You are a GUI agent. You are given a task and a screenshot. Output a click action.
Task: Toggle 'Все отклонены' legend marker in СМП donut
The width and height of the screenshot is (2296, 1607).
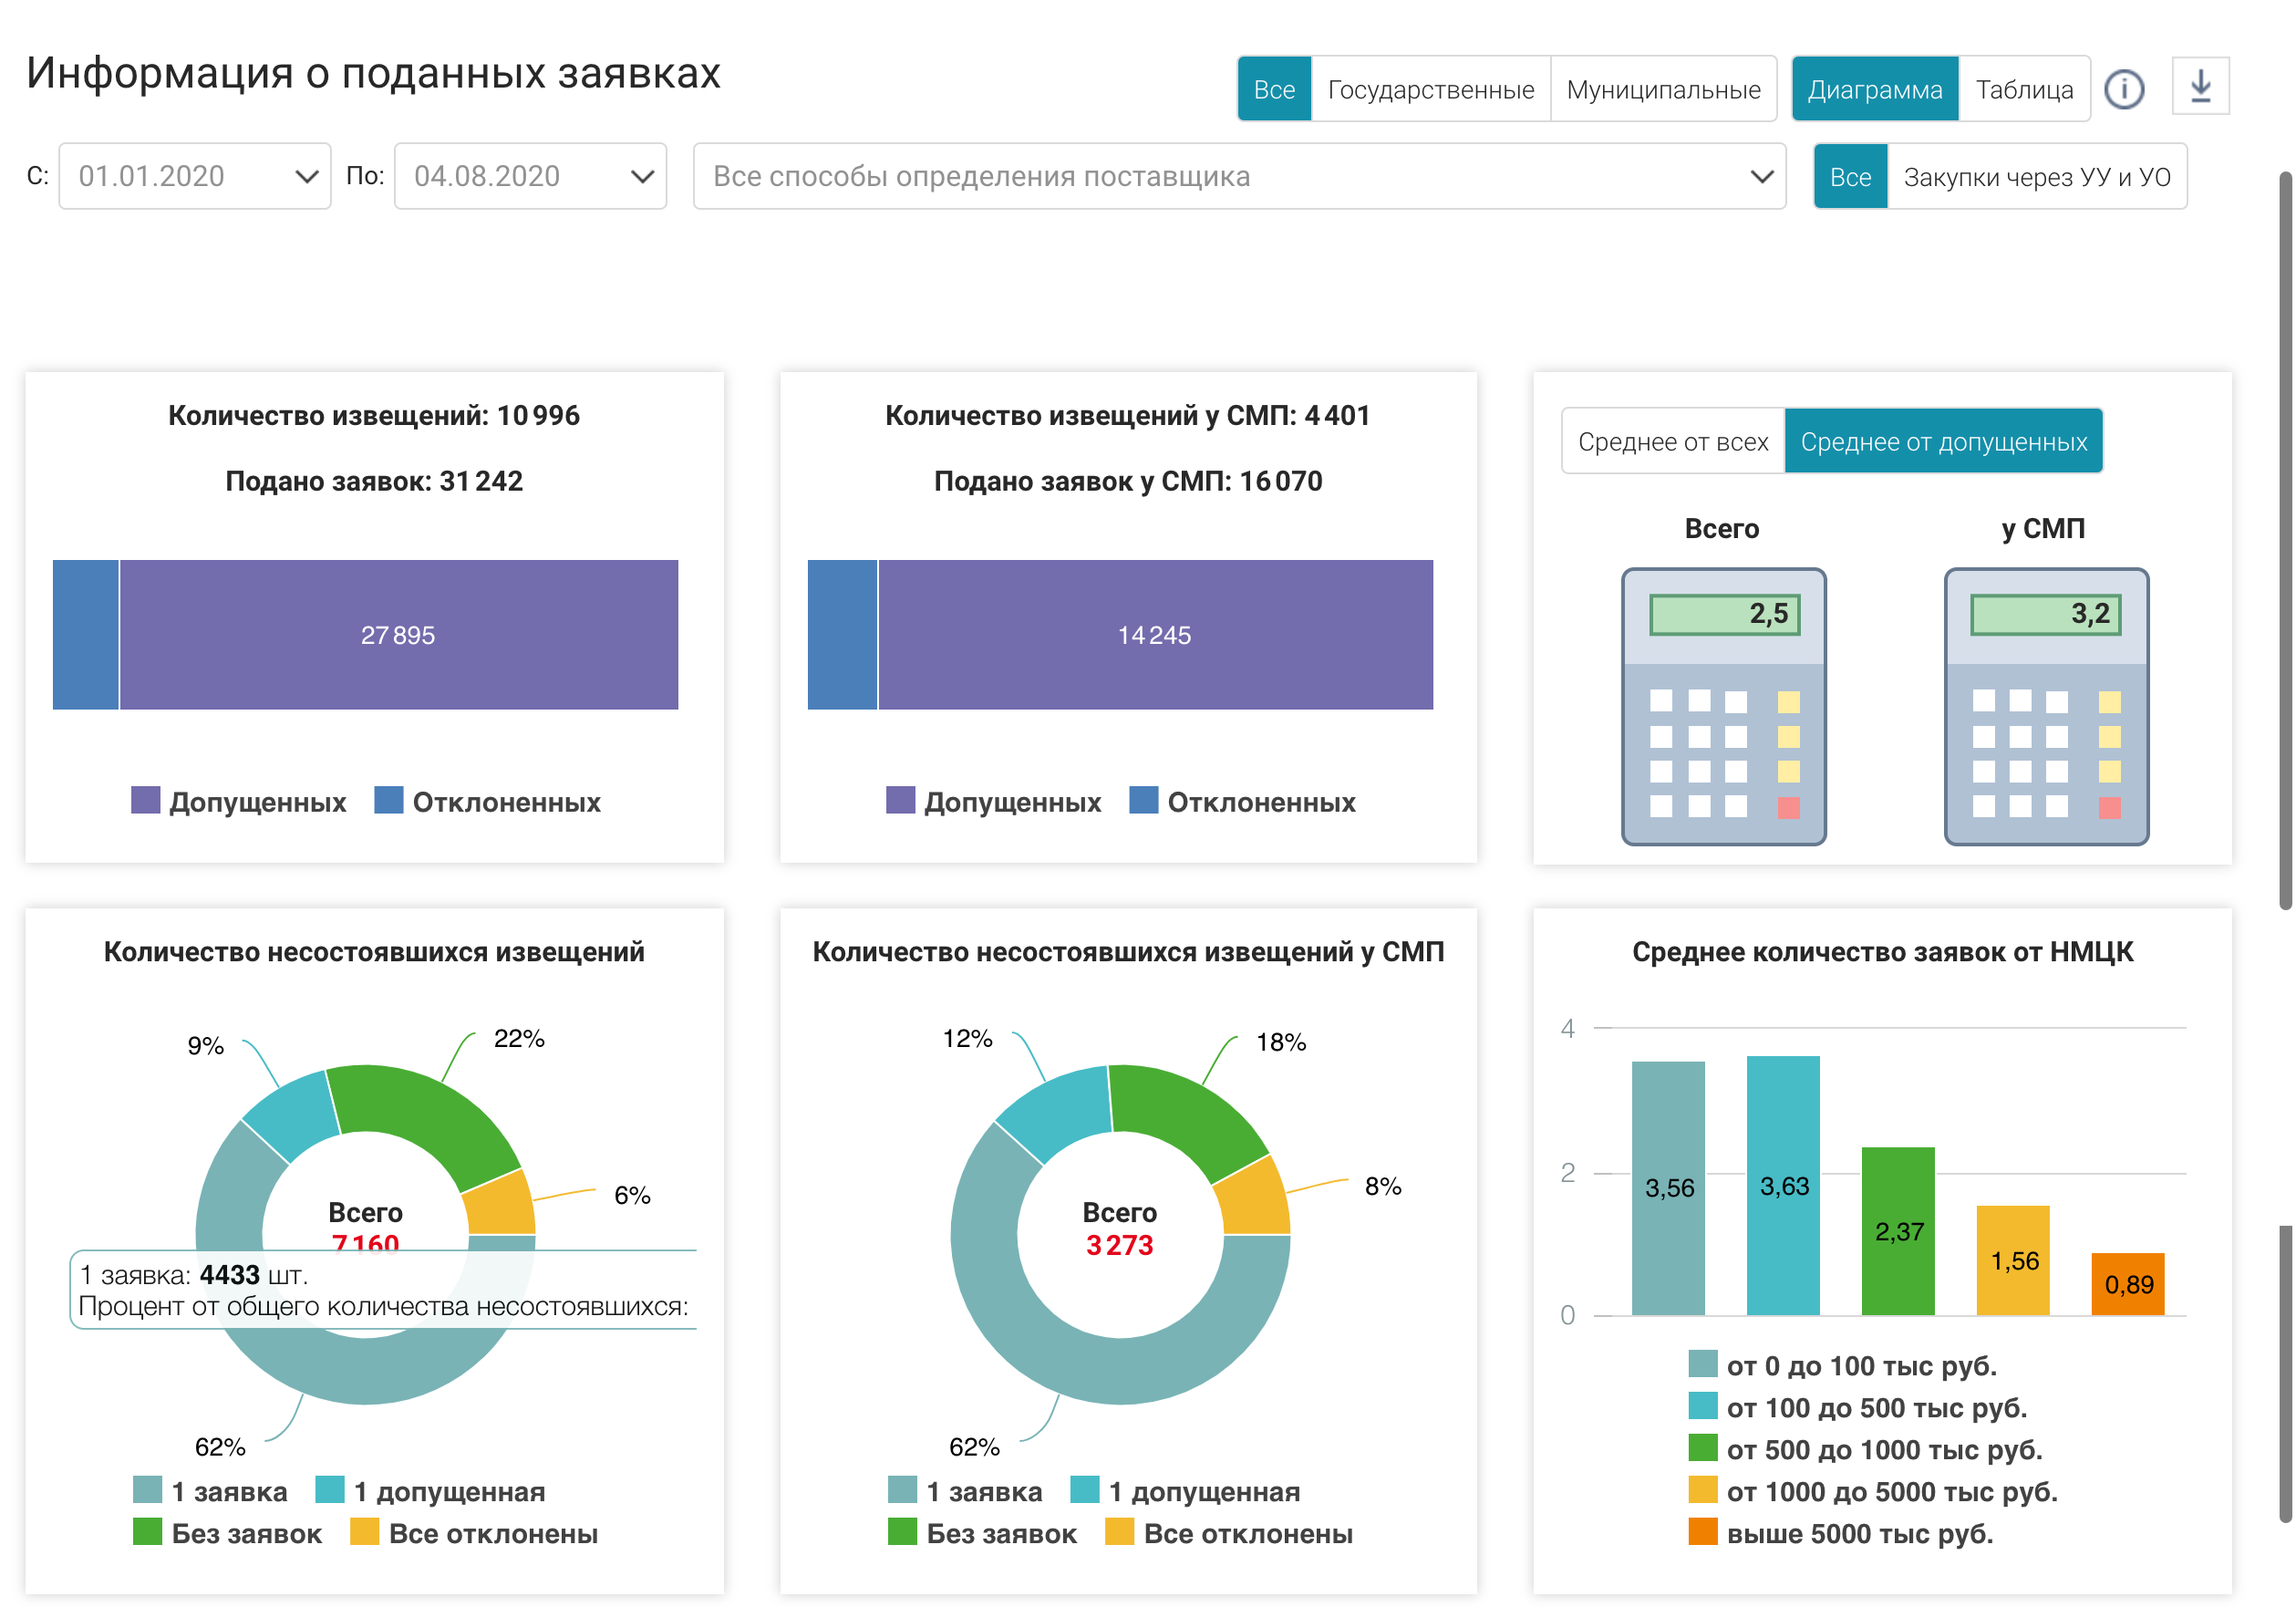coord(1119,1531)
